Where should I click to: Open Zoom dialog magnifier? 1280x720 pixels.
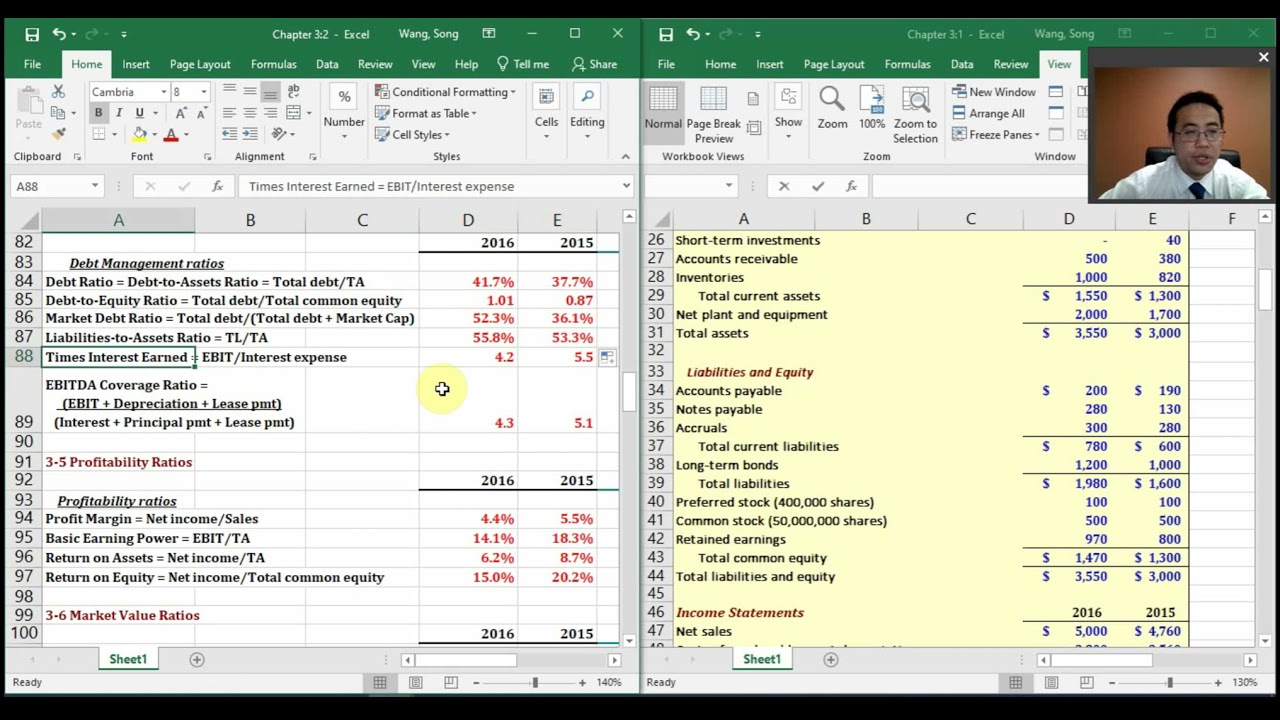coord(832,109)
